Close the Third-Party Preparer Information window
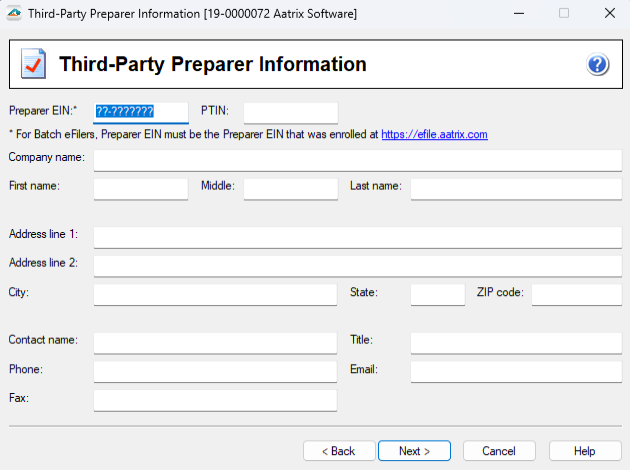This screenshot has height=470, width=630. 609,14
